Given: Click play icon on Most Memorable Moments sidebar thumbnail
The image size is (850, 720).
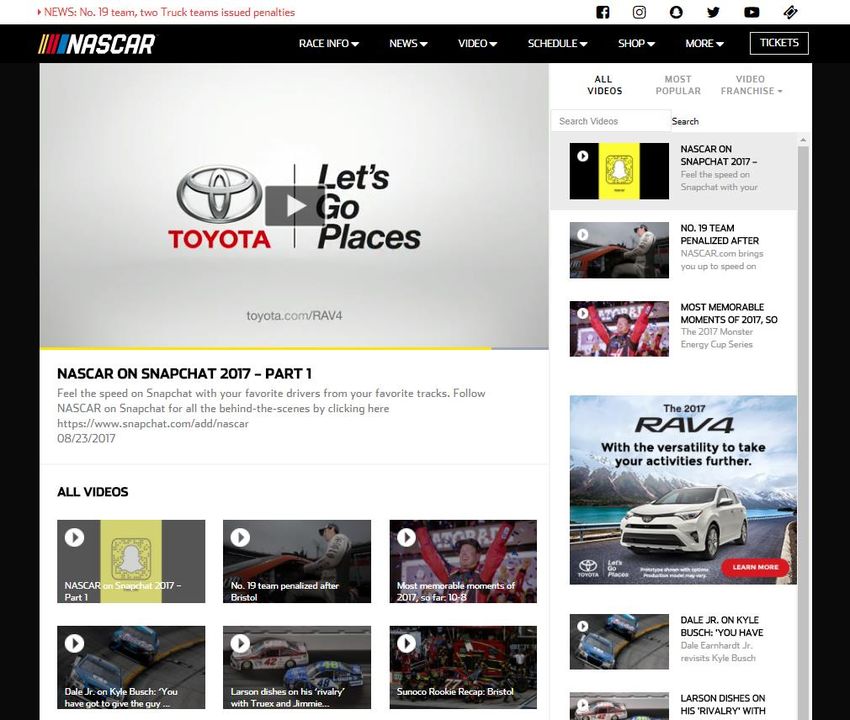Looking at the screenshot, I should click(x=583, y=313).
